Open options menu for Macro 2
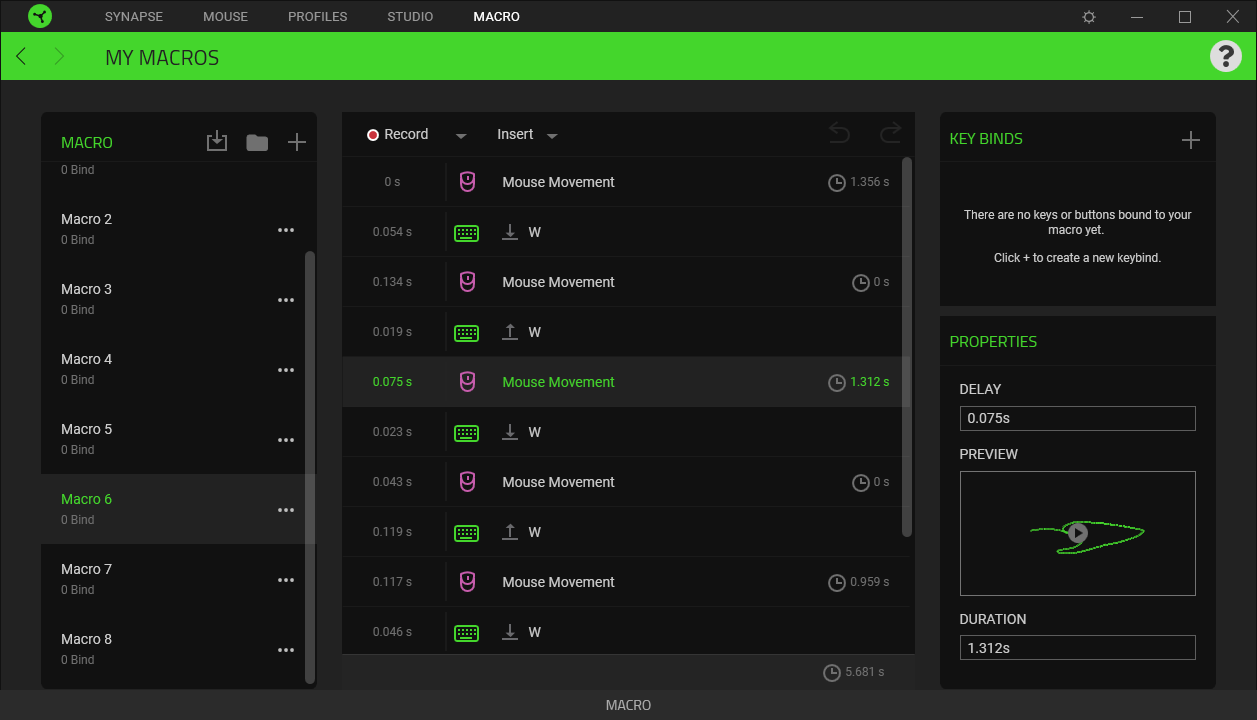This screenshot has height=720, width=1257. (286, 230)
